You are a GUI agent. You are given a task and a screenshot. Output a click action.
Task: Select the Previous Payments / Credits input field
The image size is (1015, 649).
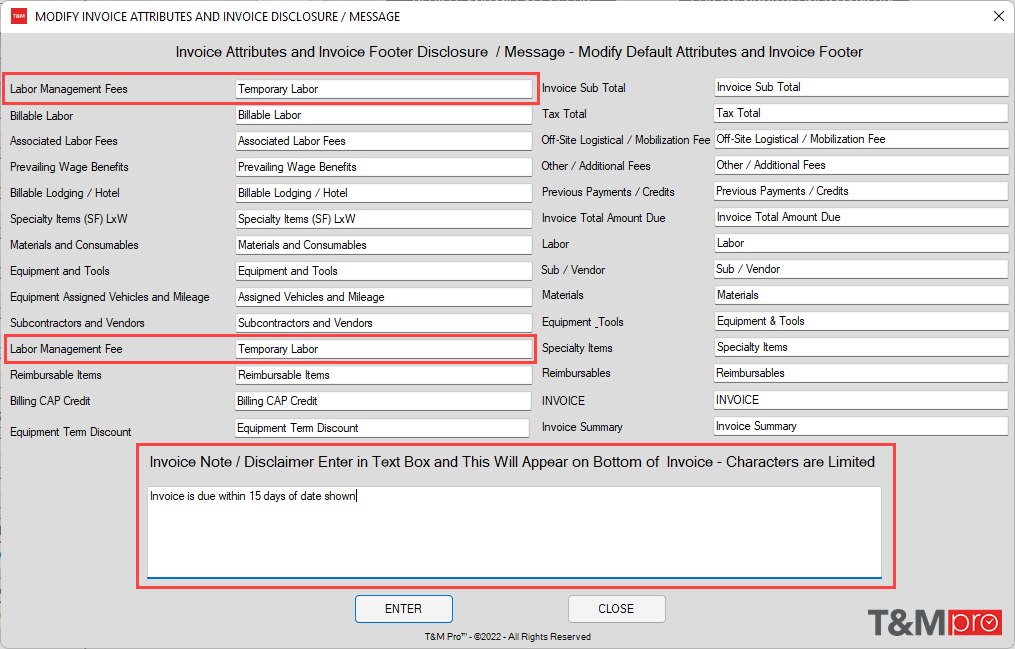pos(861,191)
